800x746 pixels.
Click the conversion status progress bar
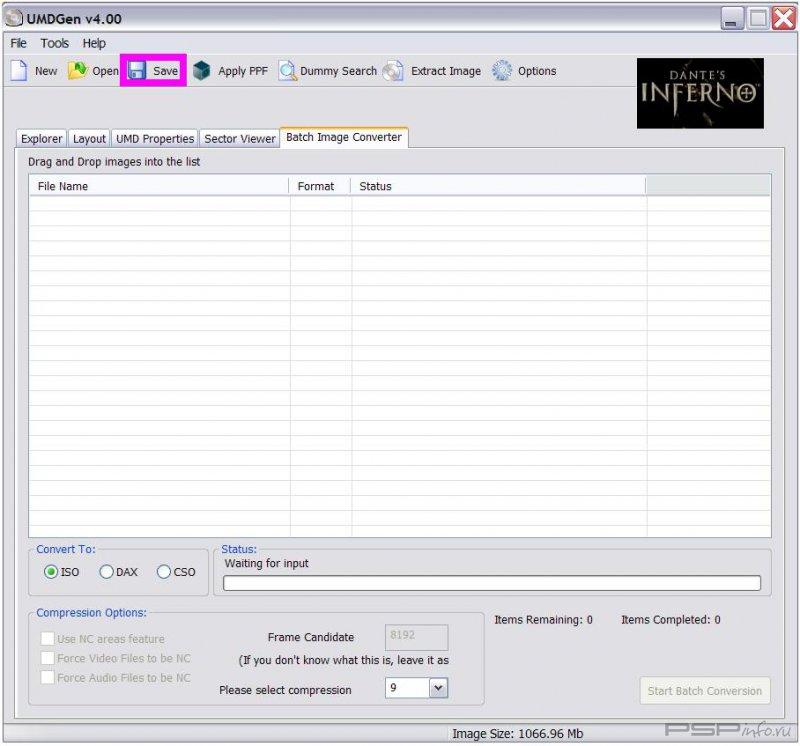[x=491, y=583]
